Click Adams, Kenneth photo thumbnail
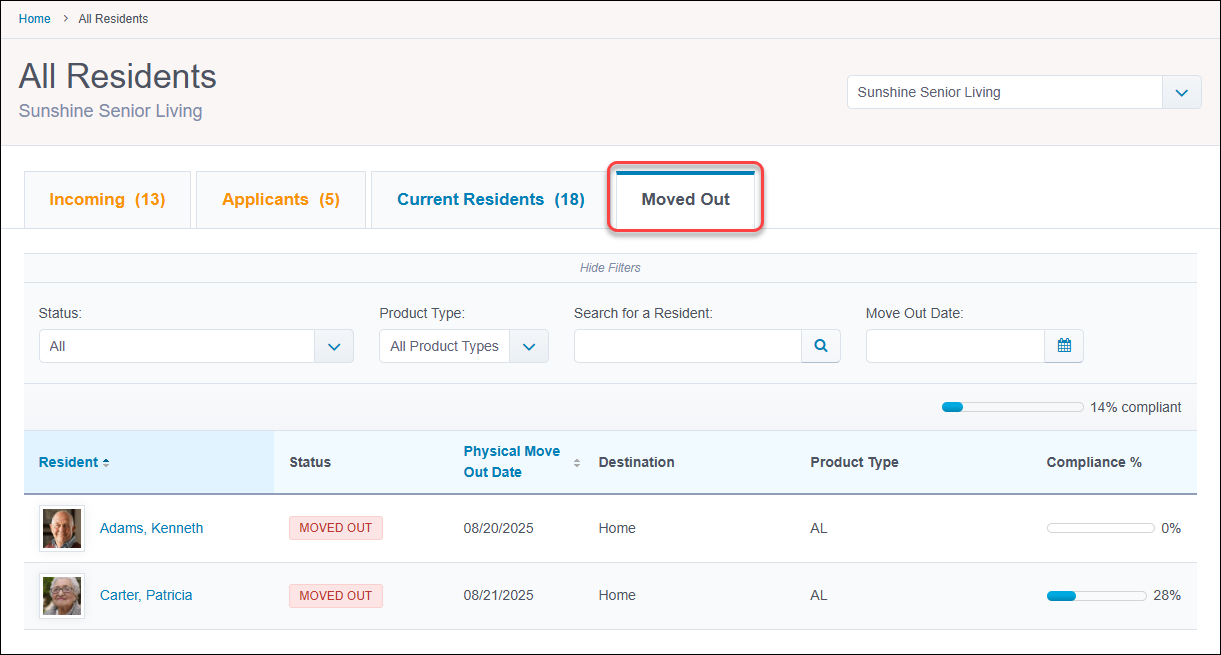Viewport: 1221px width, 655px height. [x=62, y=528]
